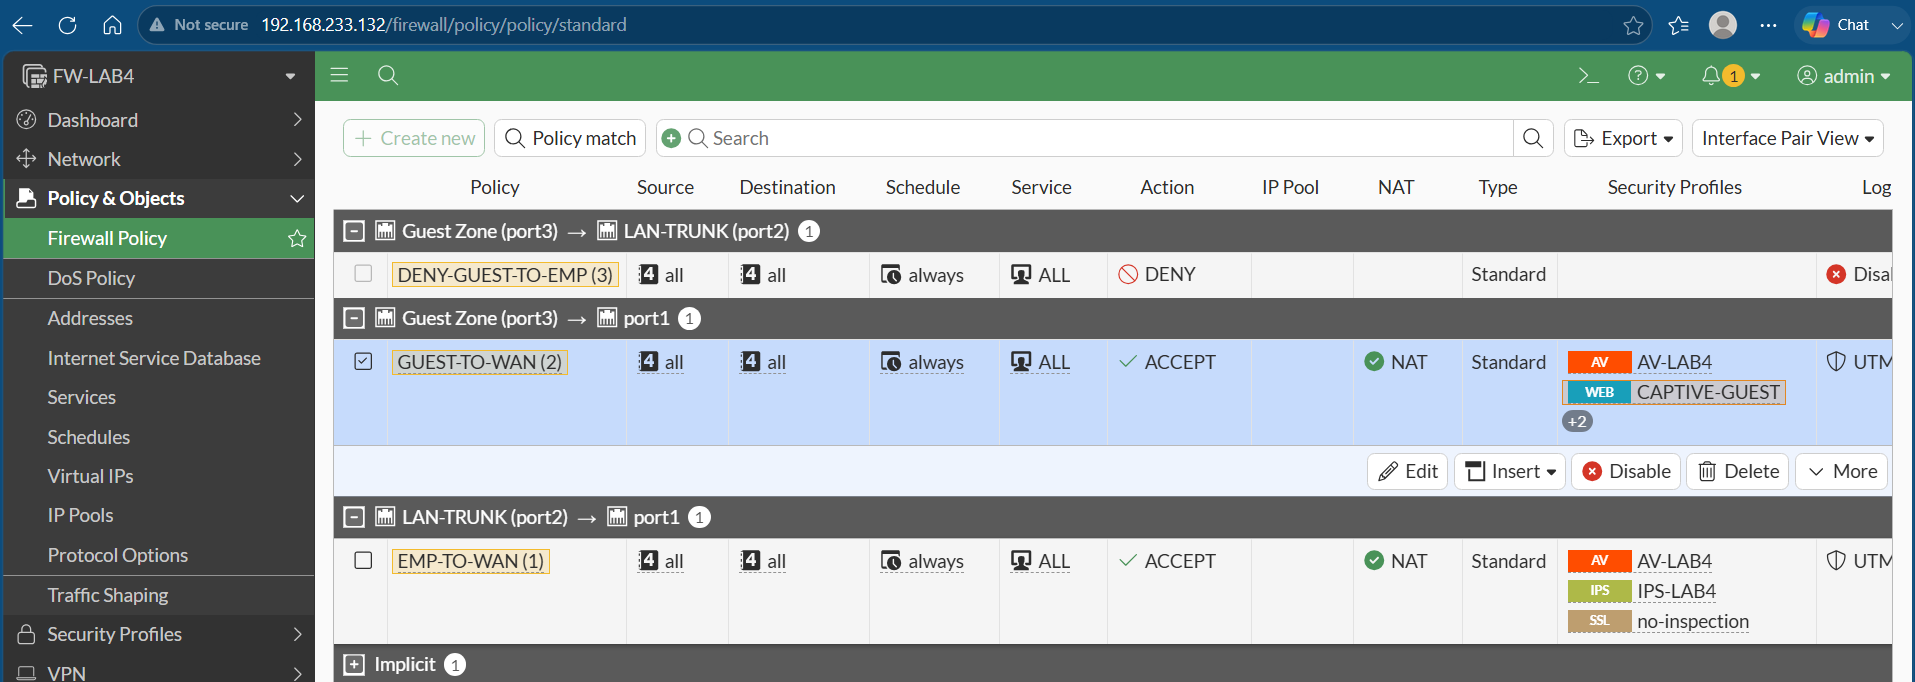Open browser home page
1915x682 pixels.
[x=113, y=25]
